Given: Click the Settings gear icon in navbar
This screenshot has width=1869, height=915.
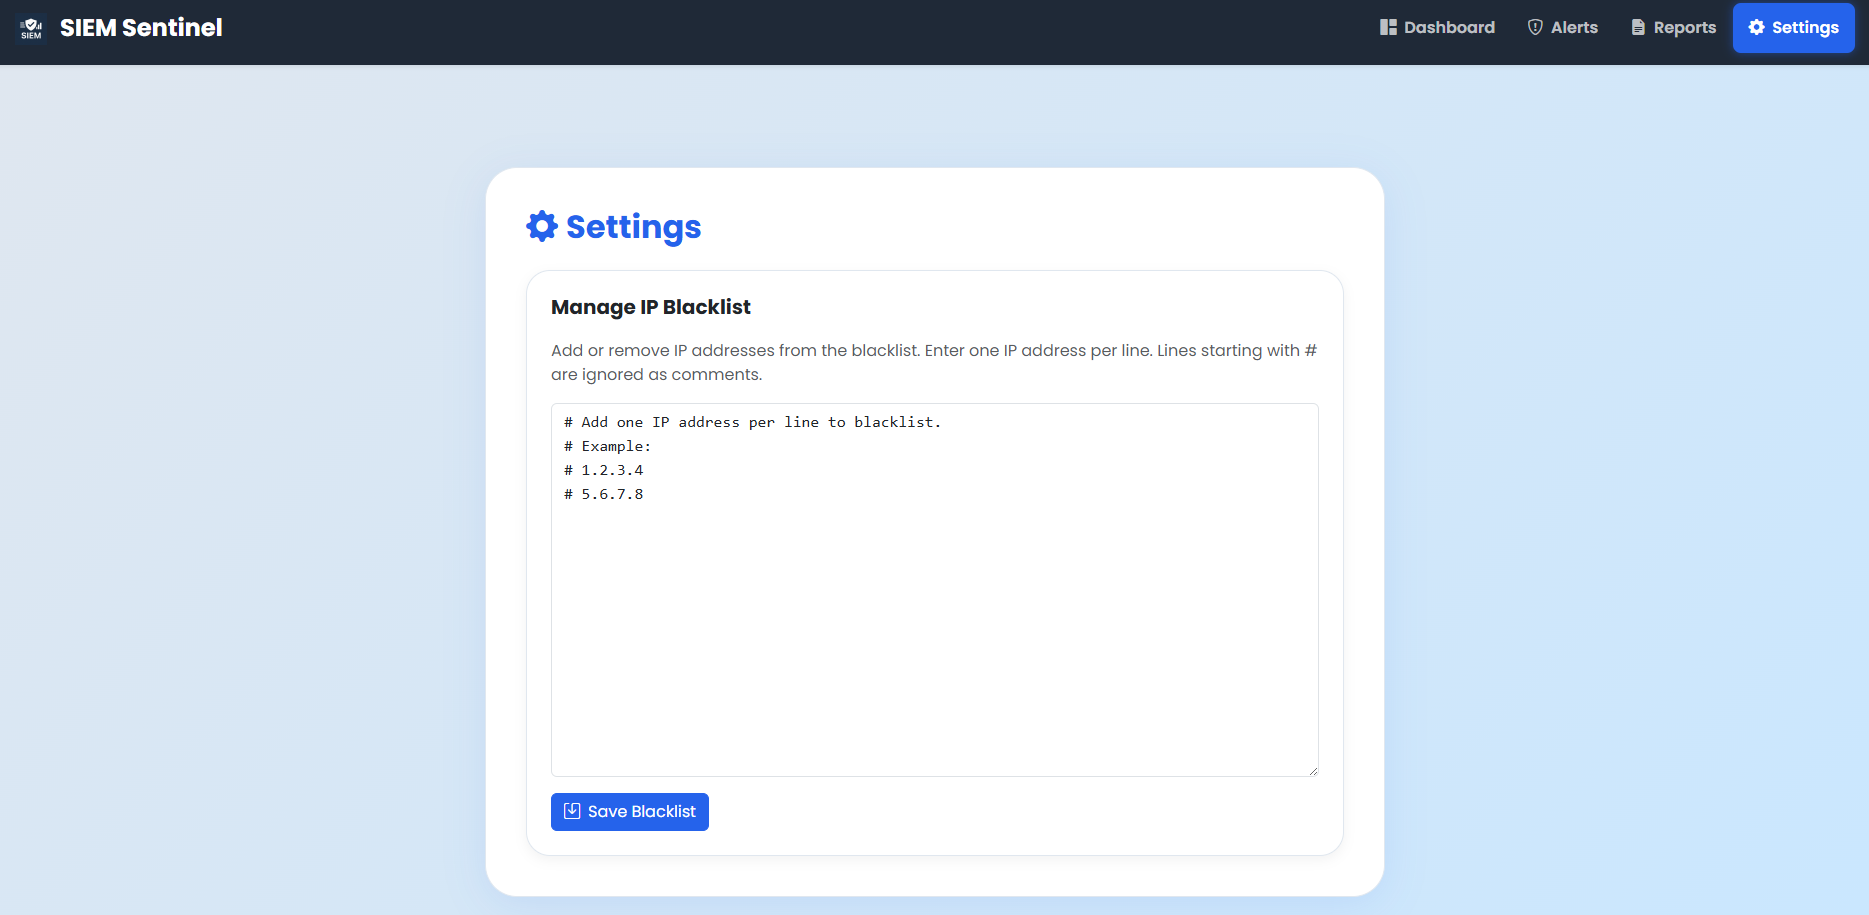Looking at the screenshot, I should 1756,28.
